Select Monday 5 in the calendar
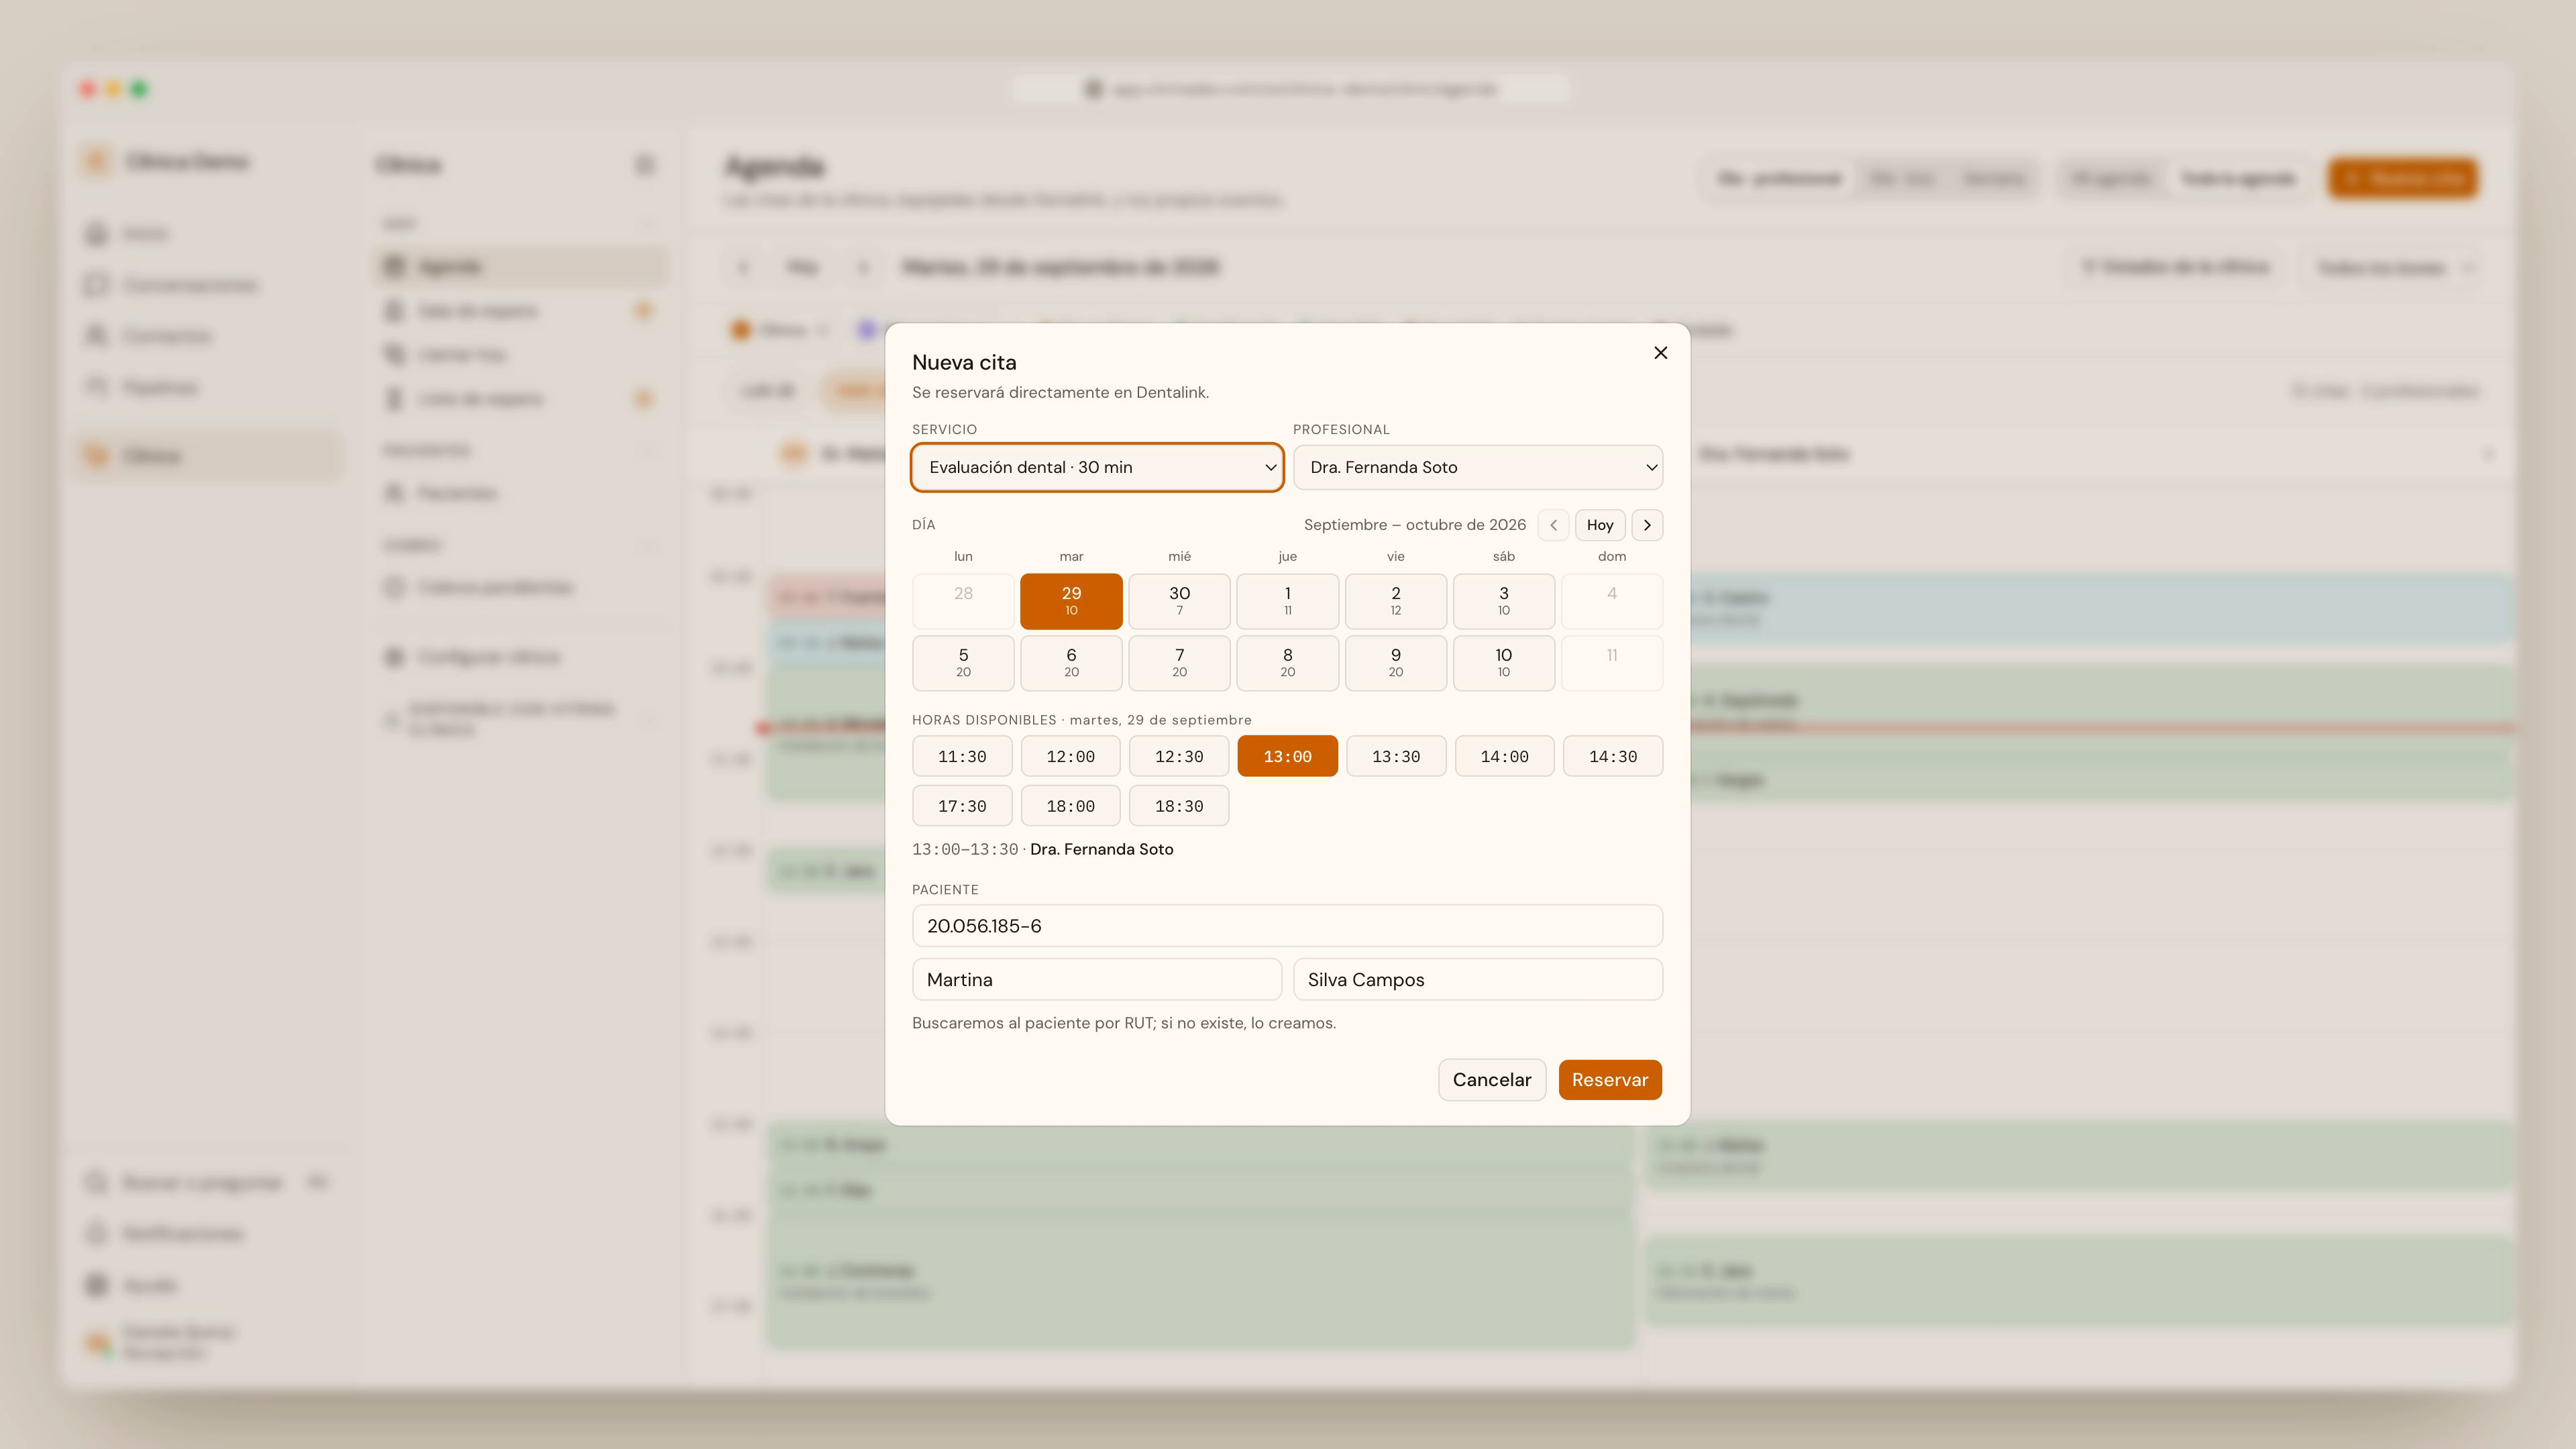 click(963, 663)
